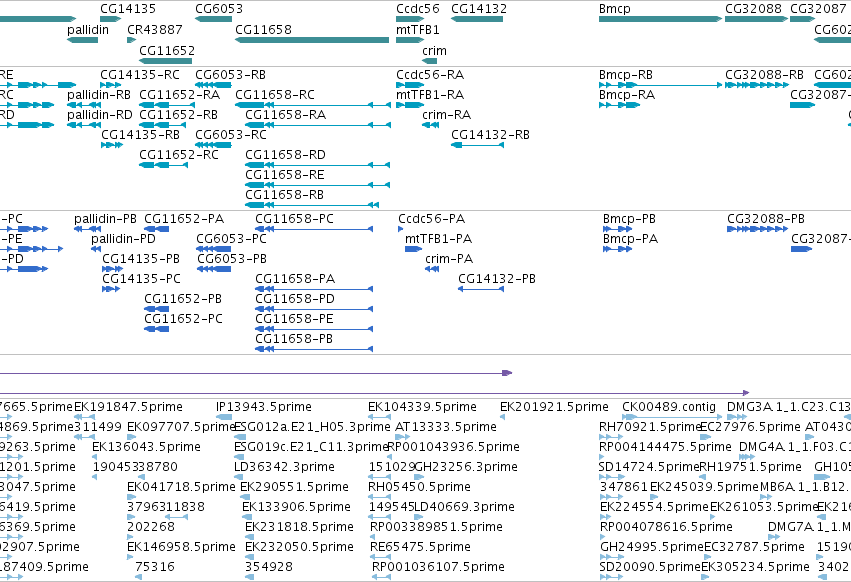Click transcript CG14135-RC
Screen dimensions: 851x582
(x=140, y=74)
